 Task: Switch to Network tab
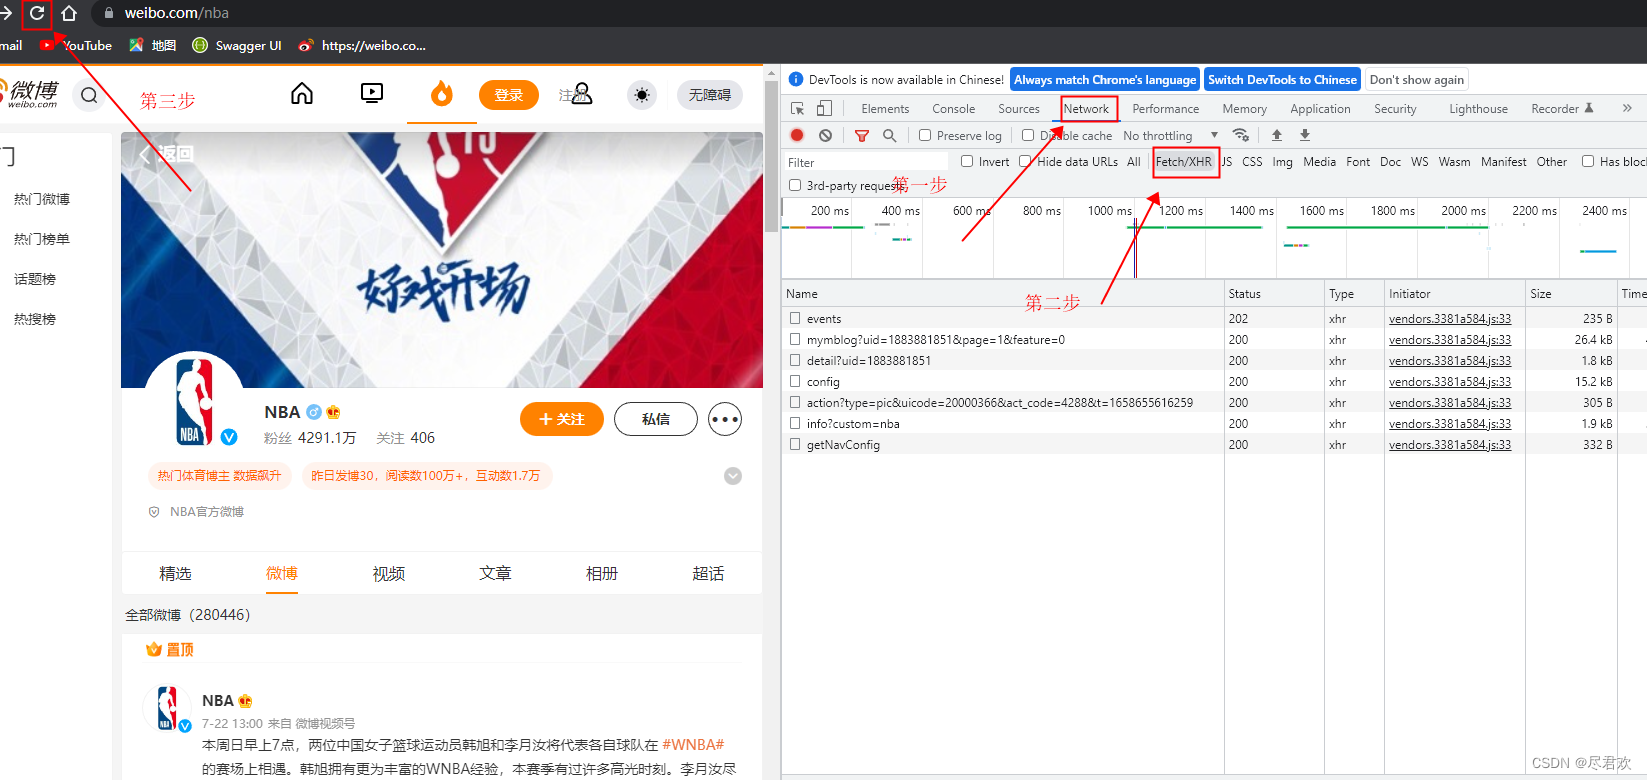[x=1086, y=108]
